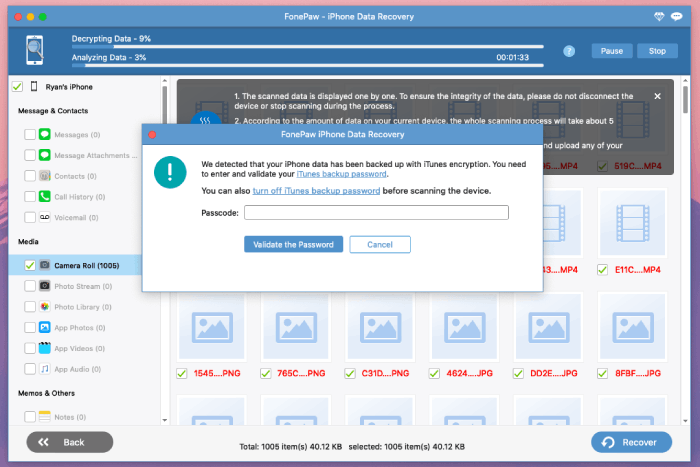
Task: Select the Photo Library flower icon
Action: pos(45,307)
